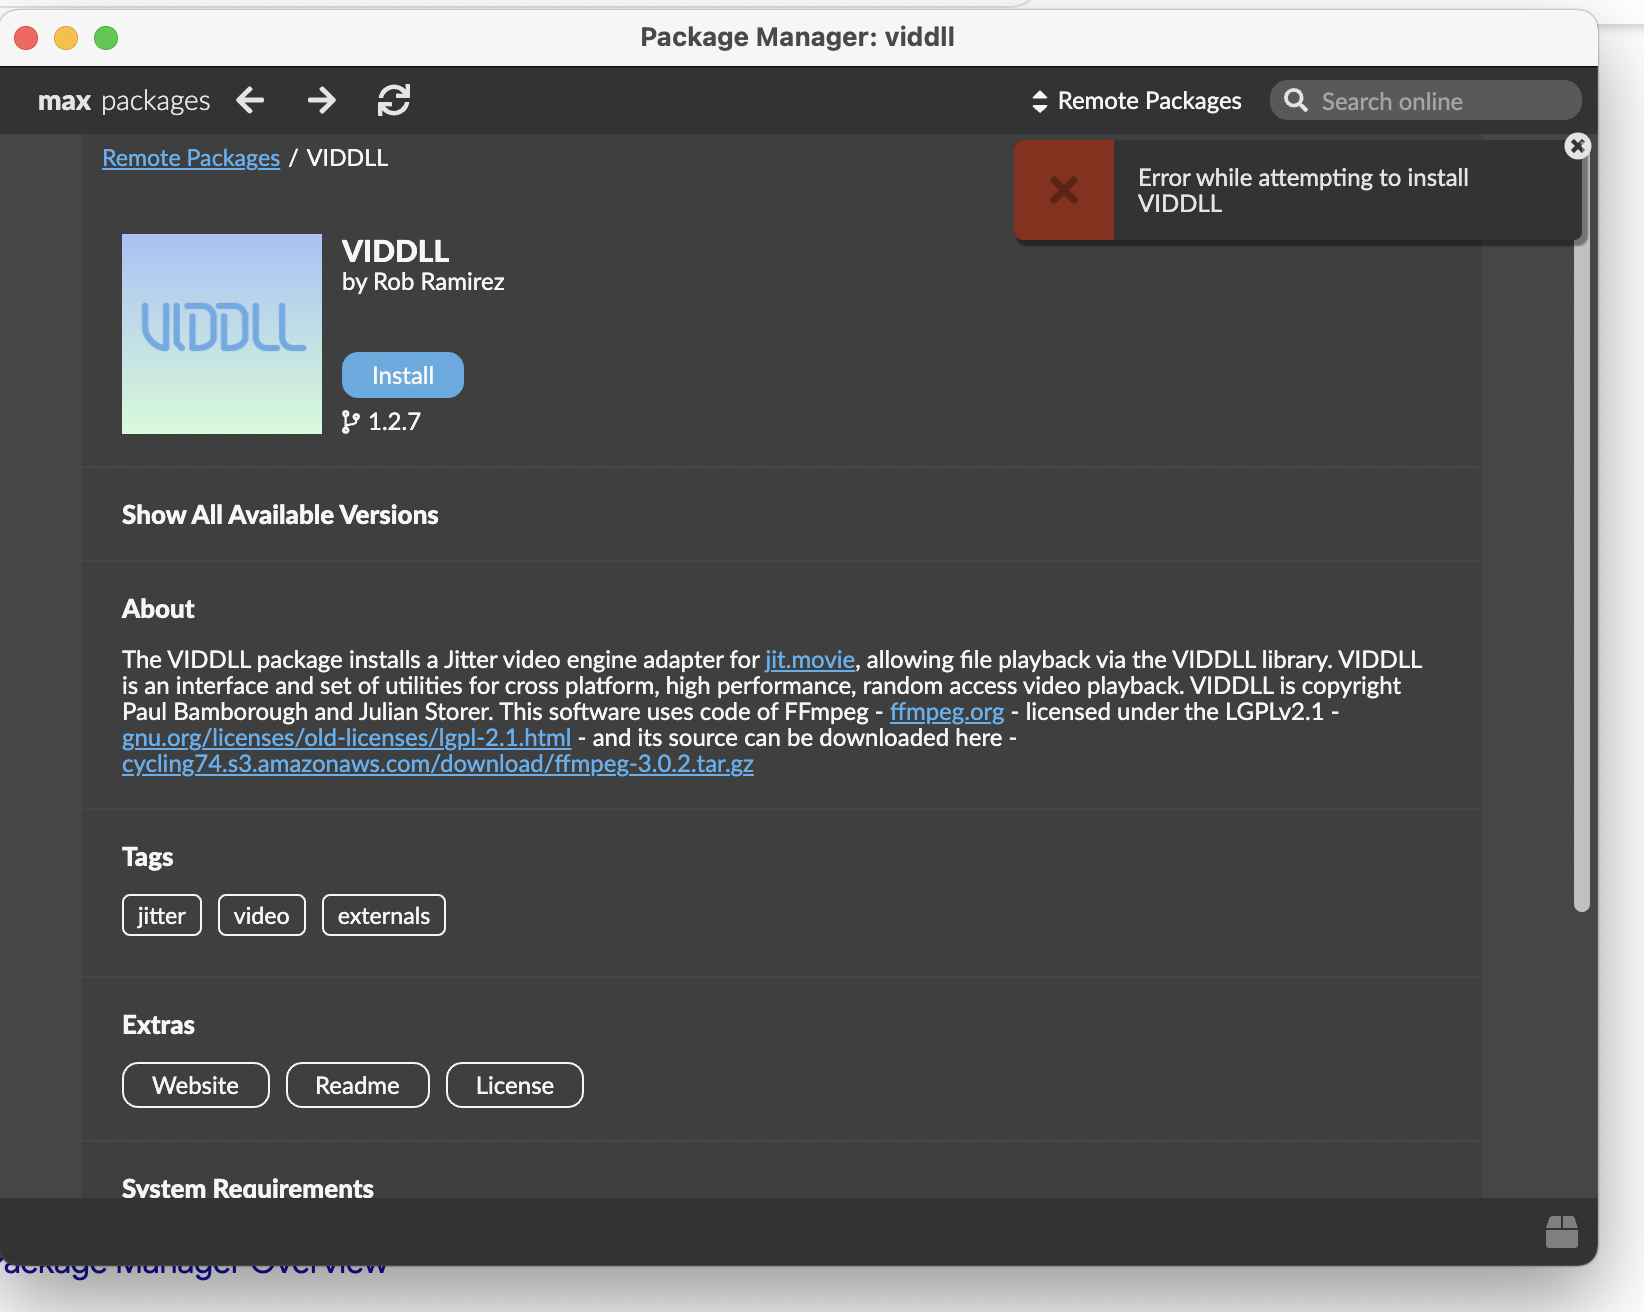Viewport: 1644px width, 1312px height.
Task: Click the VIDDLL package logo thumbnail
Action: click(222, 334)
